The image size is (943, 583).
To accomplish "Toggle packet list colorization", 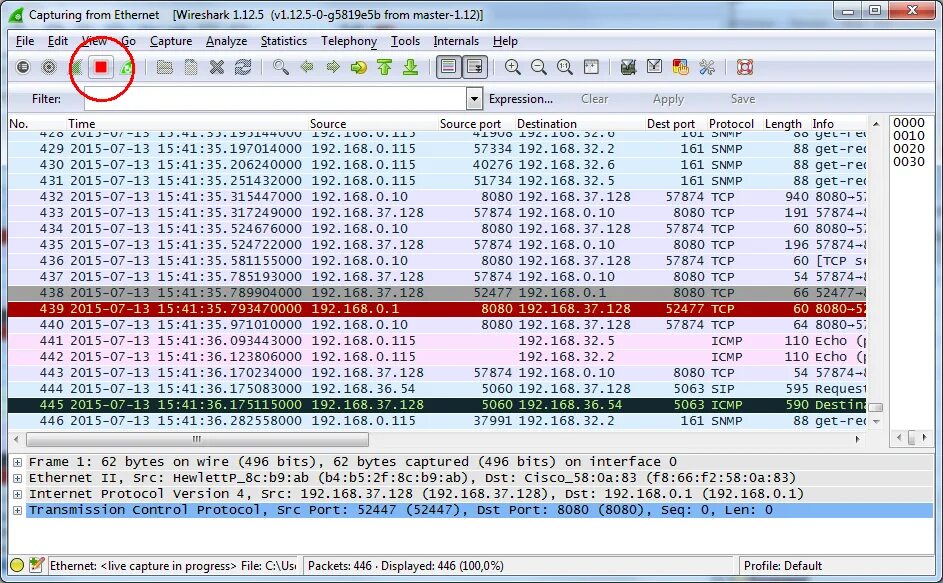I will tap(448, 67).
